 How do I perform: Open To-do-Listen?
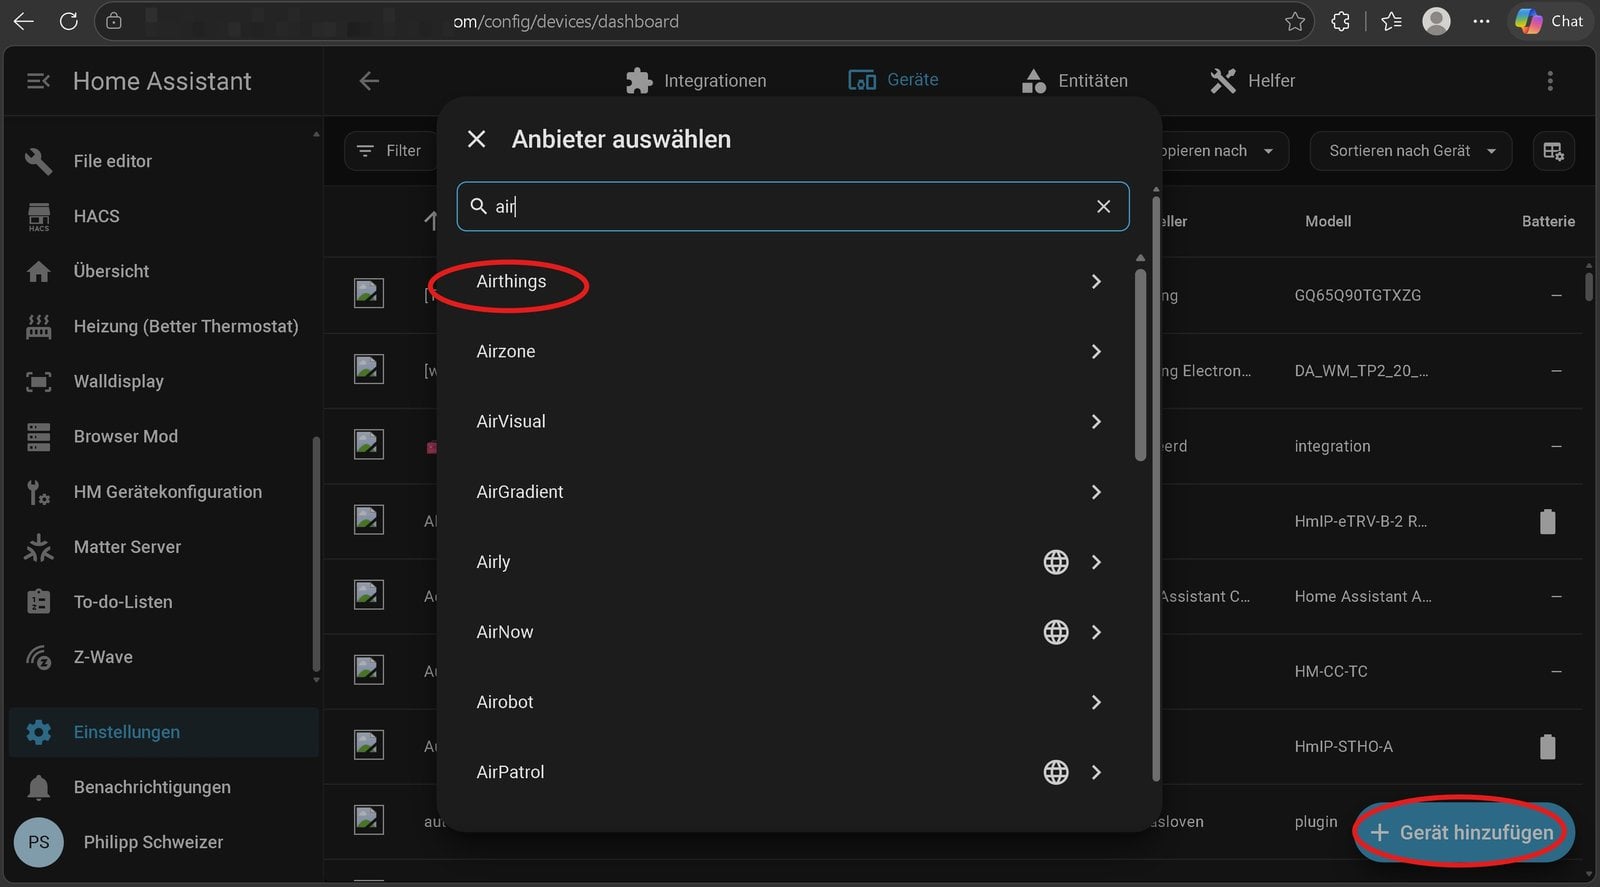click(162, 602)
